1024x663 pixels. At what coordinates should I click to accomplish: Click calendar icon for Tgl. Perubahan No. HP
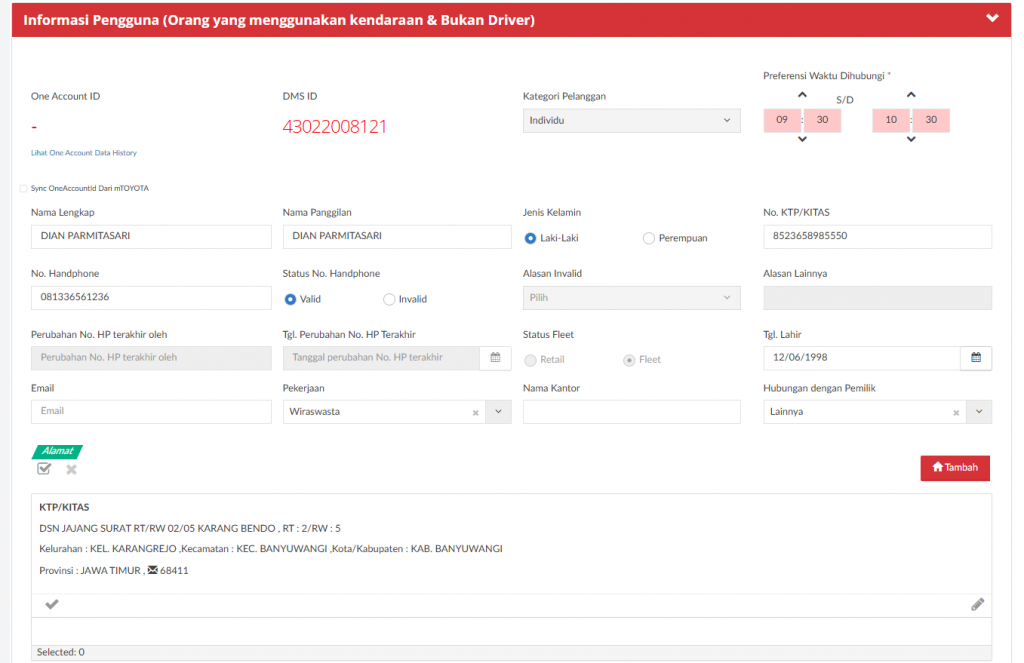tap(495, 357)
